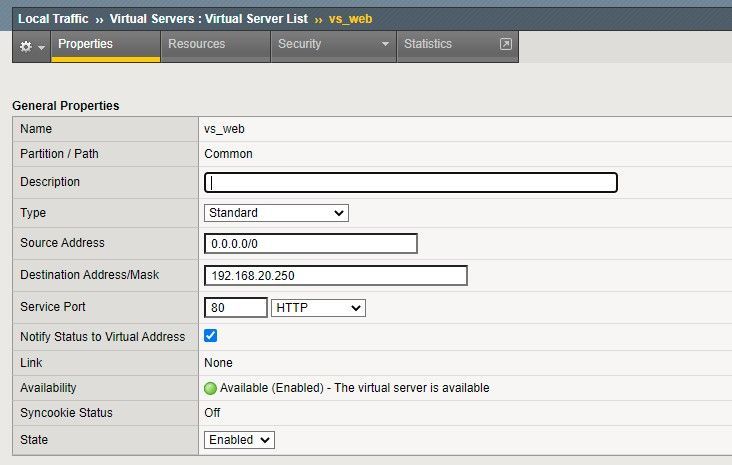Click the green Availability status icon
This screenshot has height=465, width=732.
click(x=210, y=388)
